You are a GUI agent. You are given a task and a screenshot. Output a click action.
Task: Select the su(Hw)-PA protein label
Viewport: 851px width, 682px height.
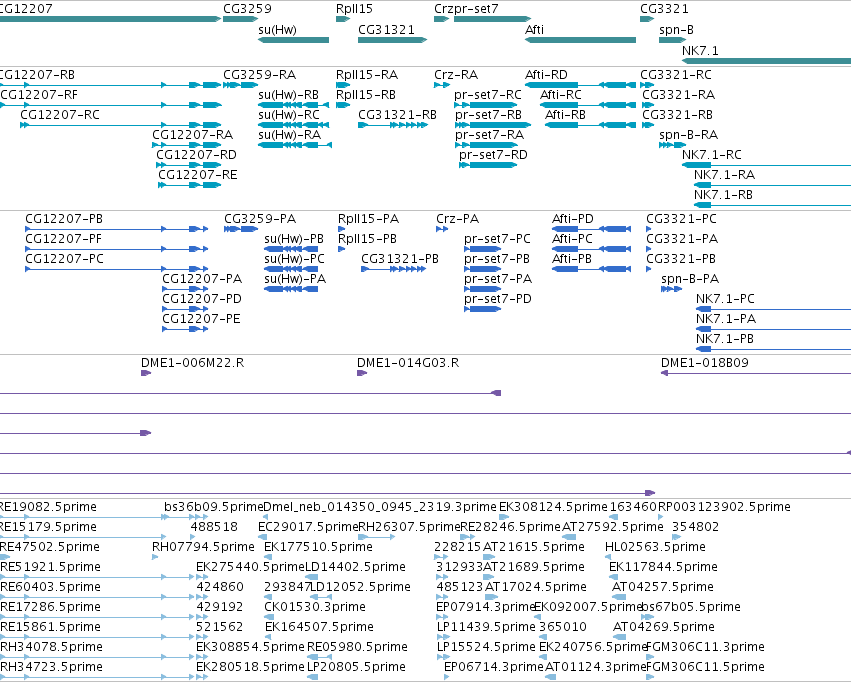(x=295, y=279)
